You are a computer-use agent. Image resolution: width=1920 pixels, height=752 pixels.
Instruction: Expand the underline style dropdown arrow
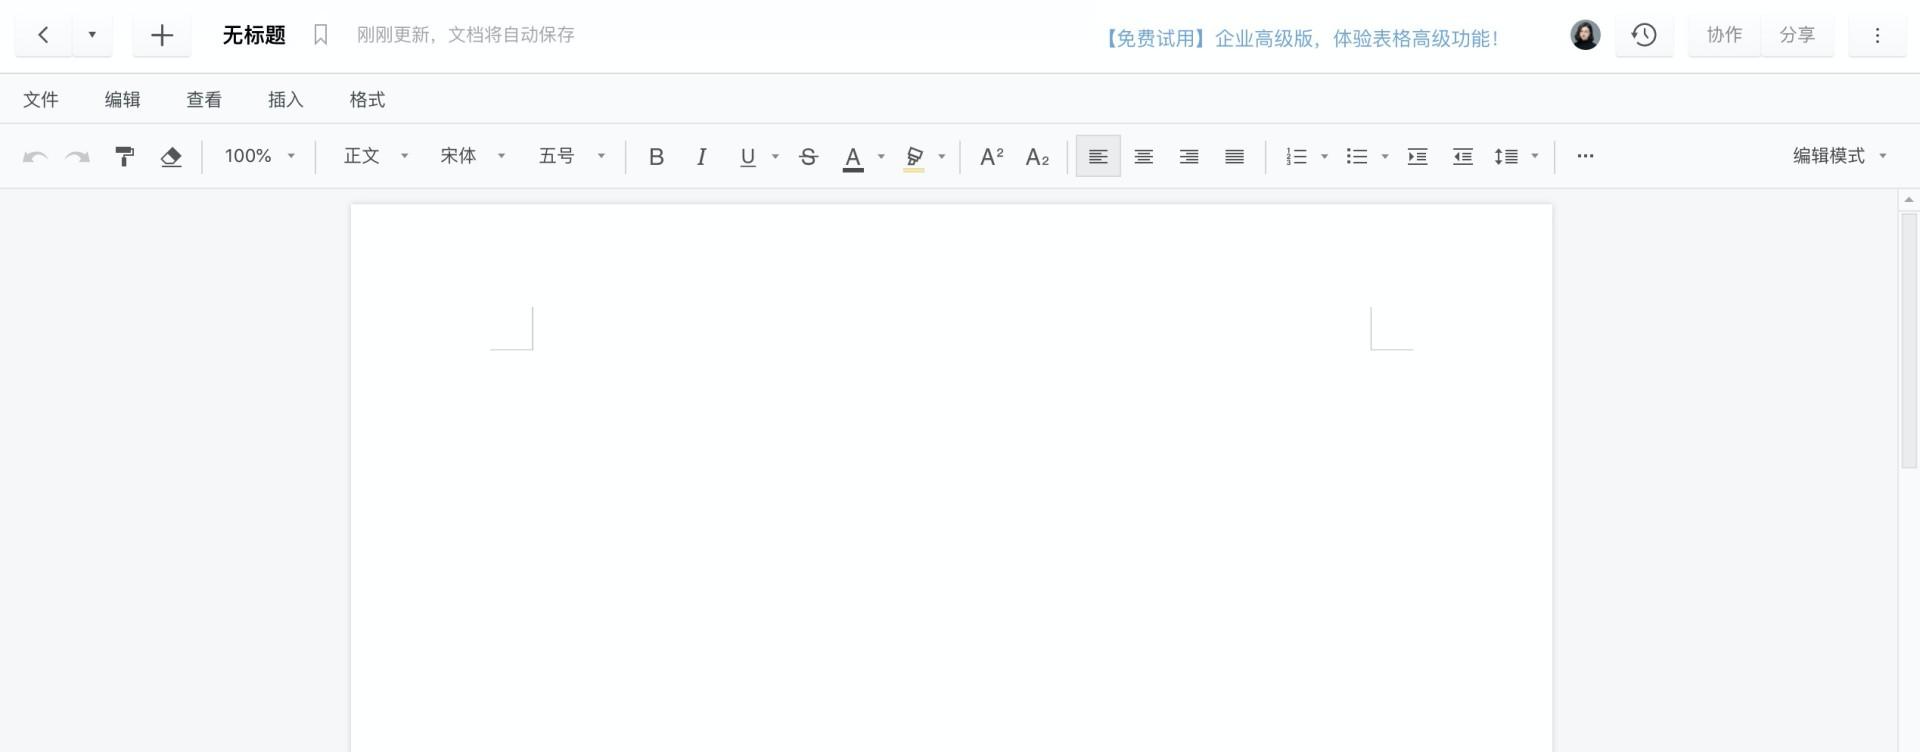click(x=775, y=156)
